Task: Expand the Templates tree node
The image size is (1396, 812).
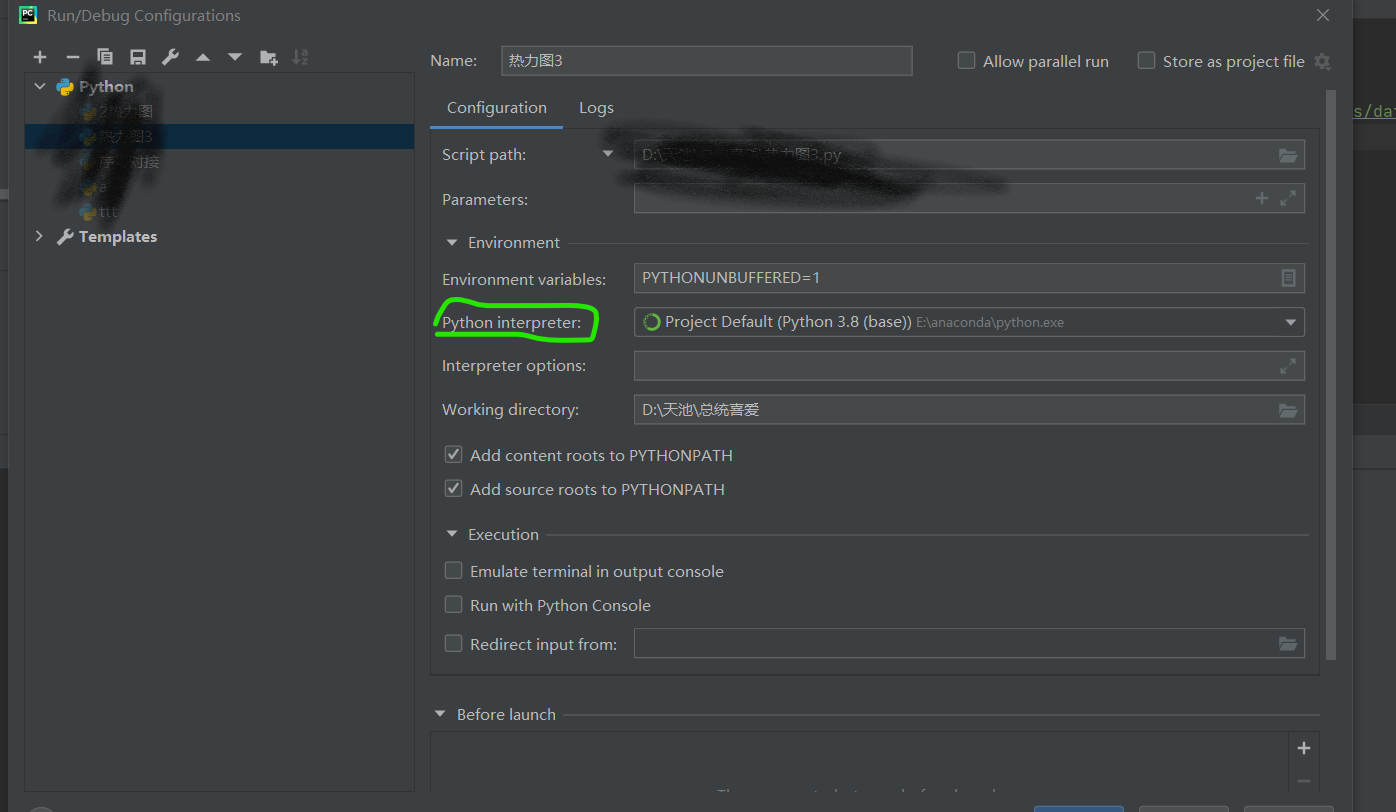Action: [x=38, y=236]
